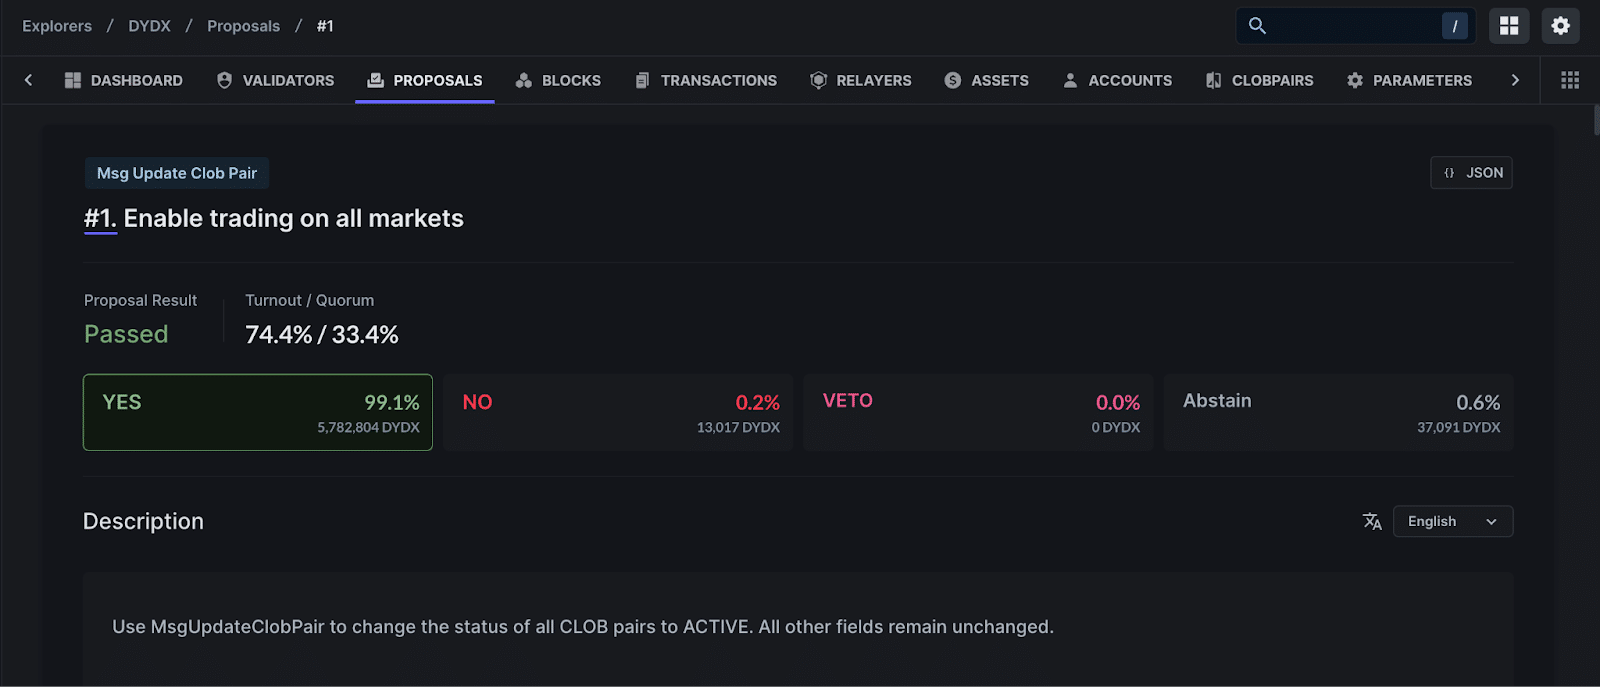Image resolution: width=1600 pixels, height=687 pixels.
Task: Open the settings gear icon
Action: pyautogui.click(x=1560, y=26)
